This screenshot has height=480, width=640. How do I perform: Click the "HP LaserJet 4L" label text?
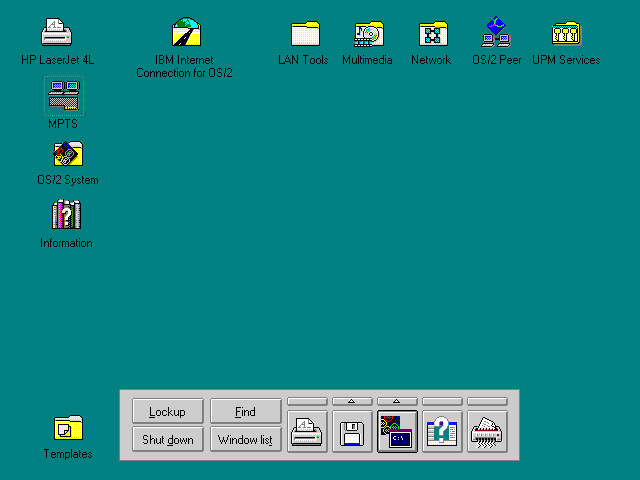coord(58,60)
